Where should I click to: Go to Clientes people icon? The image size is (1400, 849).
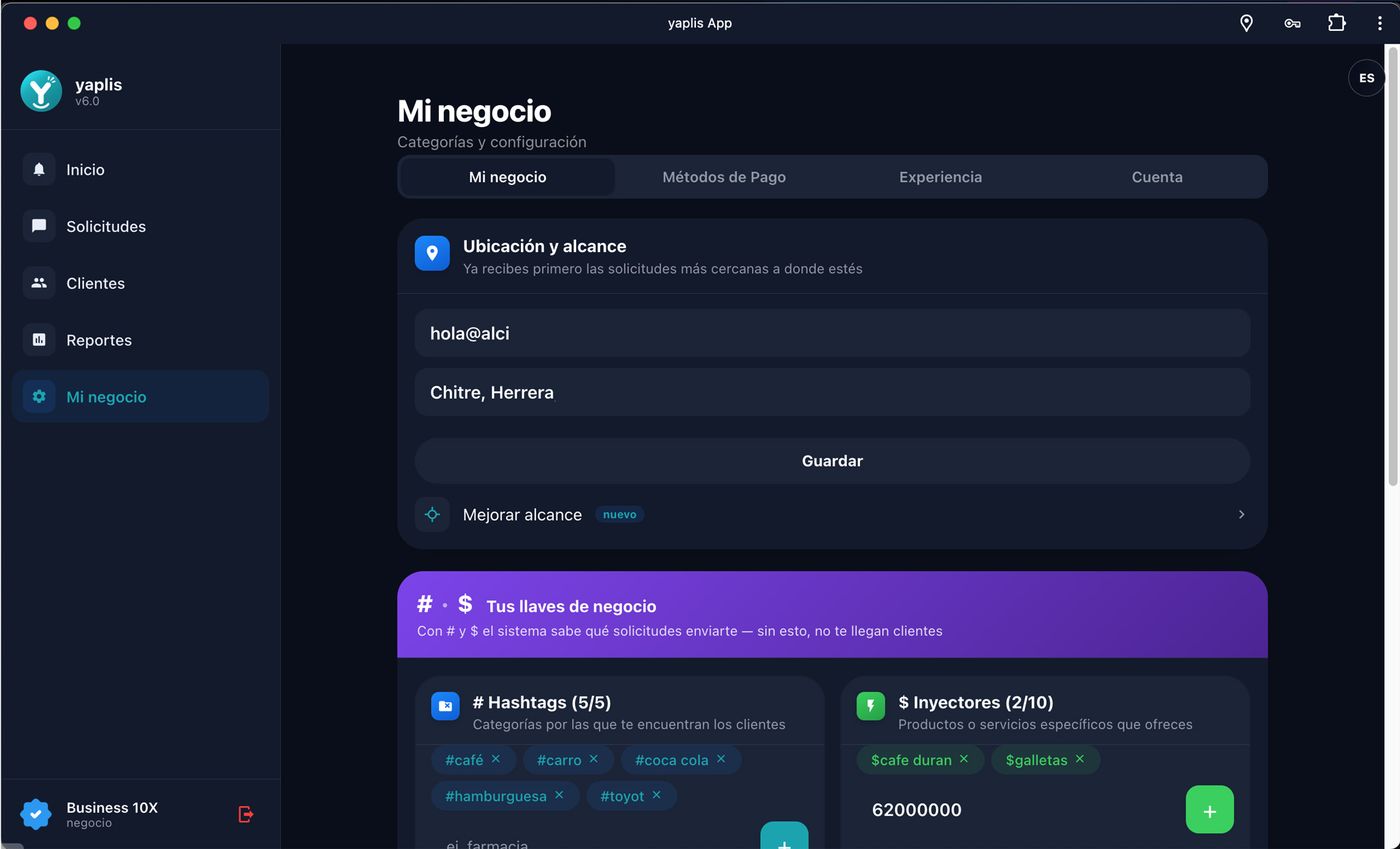tap(39, 283)
